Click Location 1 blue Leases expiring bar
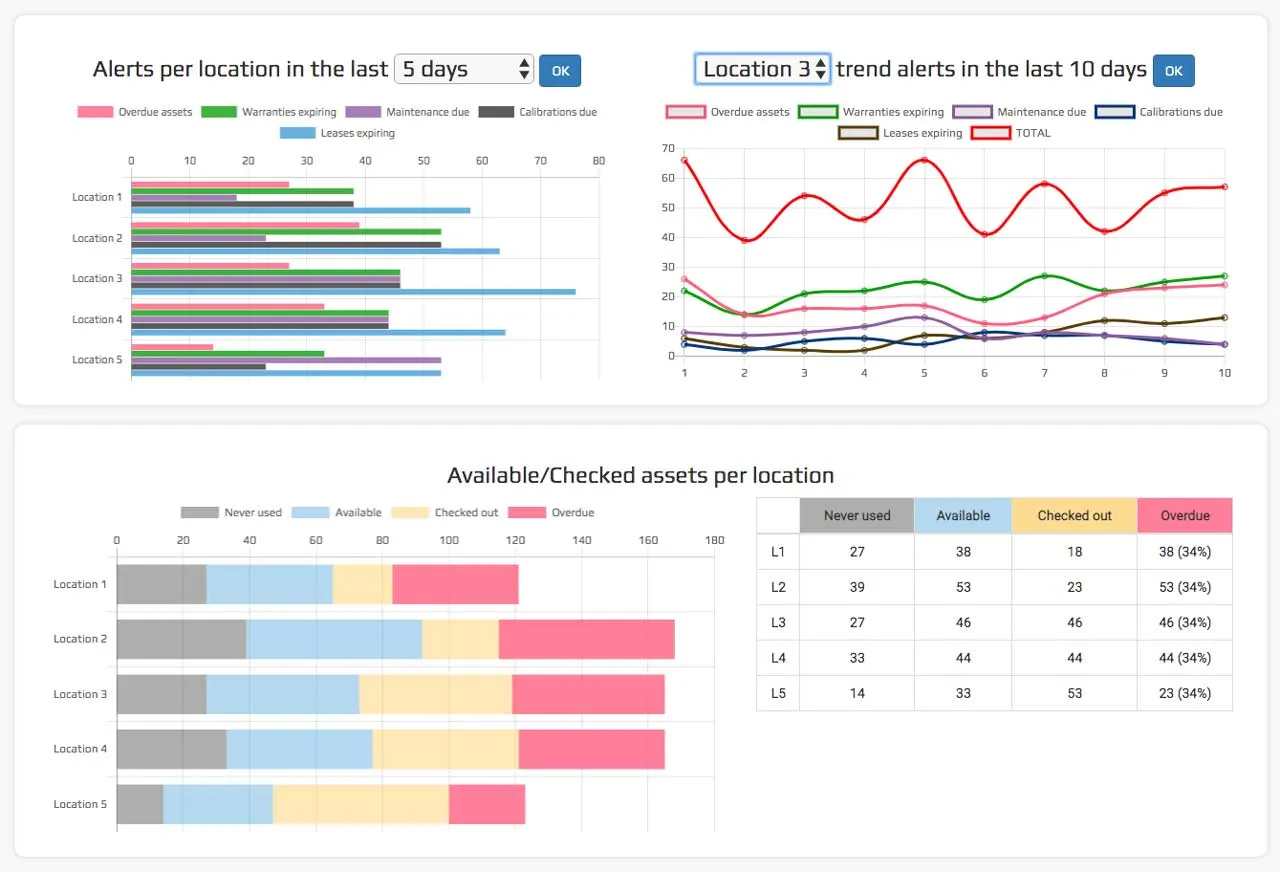This screenshot has width=1280, height=872. point(301,210)
